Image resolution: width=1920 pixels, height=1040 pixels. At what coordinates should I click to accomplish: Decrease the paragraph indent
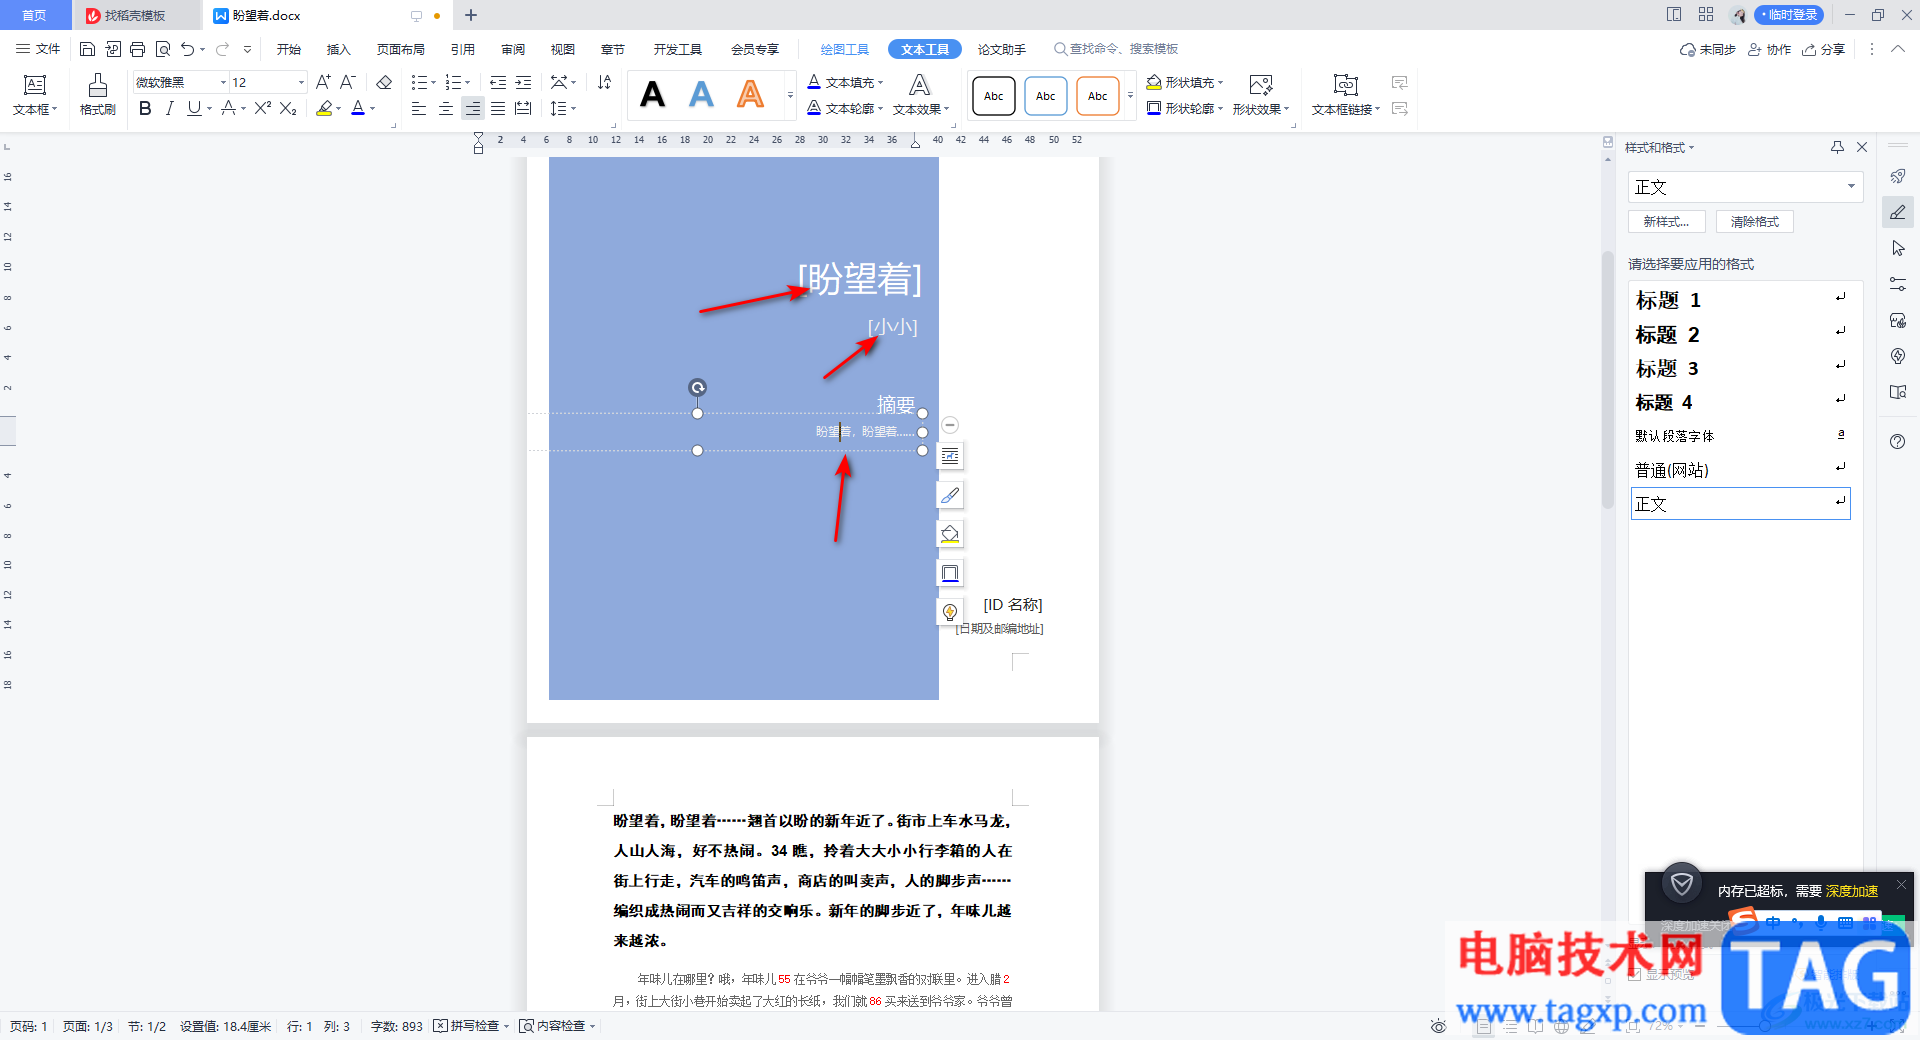498,82
